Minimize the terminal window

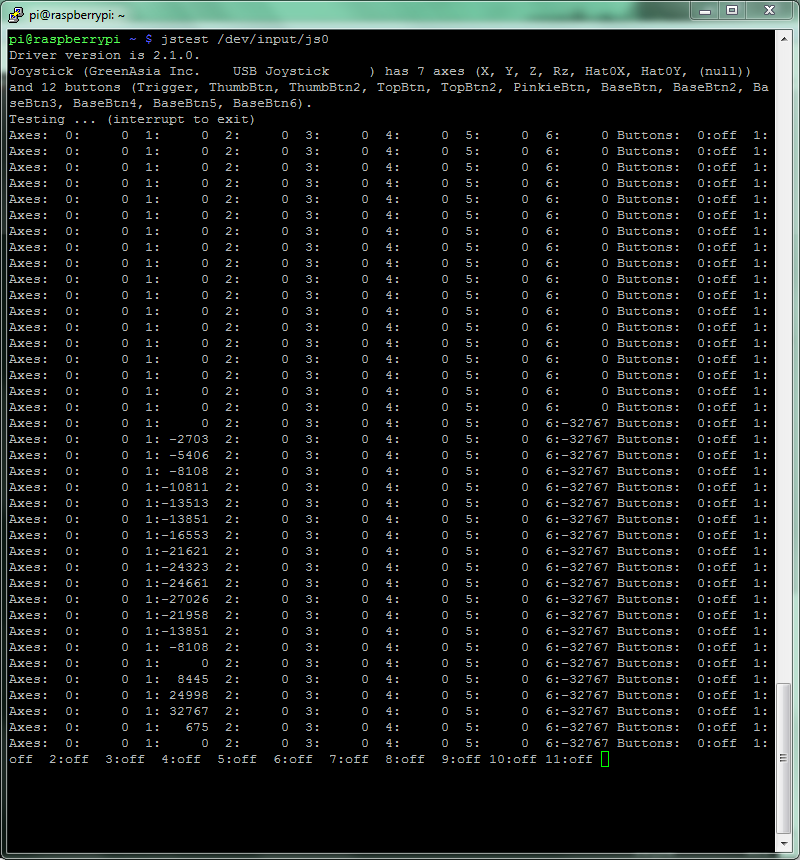click(706, 10)
